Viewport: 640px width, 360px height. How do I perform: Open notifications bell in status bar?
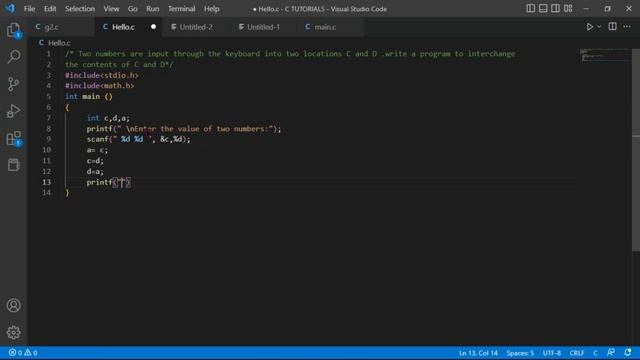pyautogui.click(x=628, y=353)
